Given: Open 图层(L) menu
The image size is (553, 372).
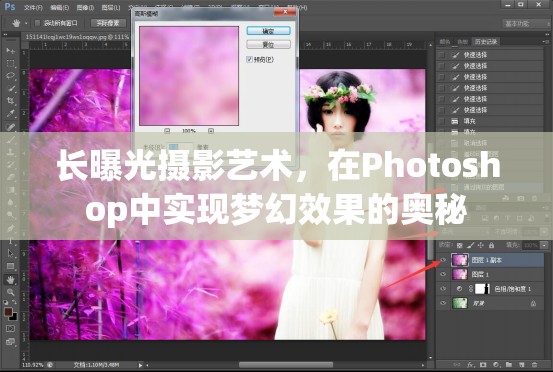Looking at the screenshot, I should (111, 7).
